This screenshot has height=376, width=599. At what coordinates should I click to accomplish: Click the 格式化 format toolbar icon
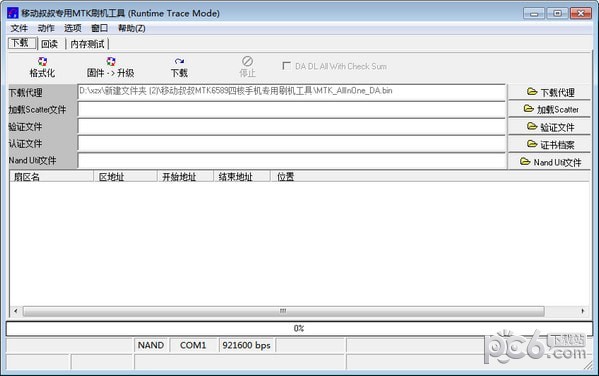click(x=42, y=67)
